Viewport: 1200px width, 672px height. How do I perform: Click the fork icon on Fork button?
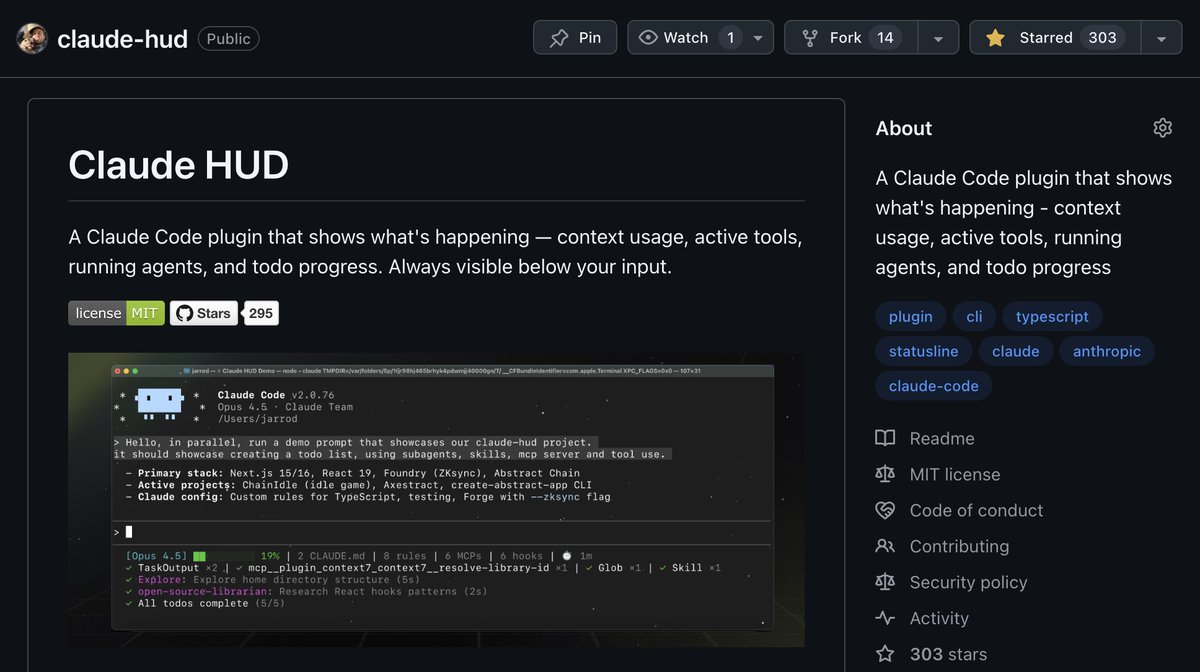click(x=809, y=38)
